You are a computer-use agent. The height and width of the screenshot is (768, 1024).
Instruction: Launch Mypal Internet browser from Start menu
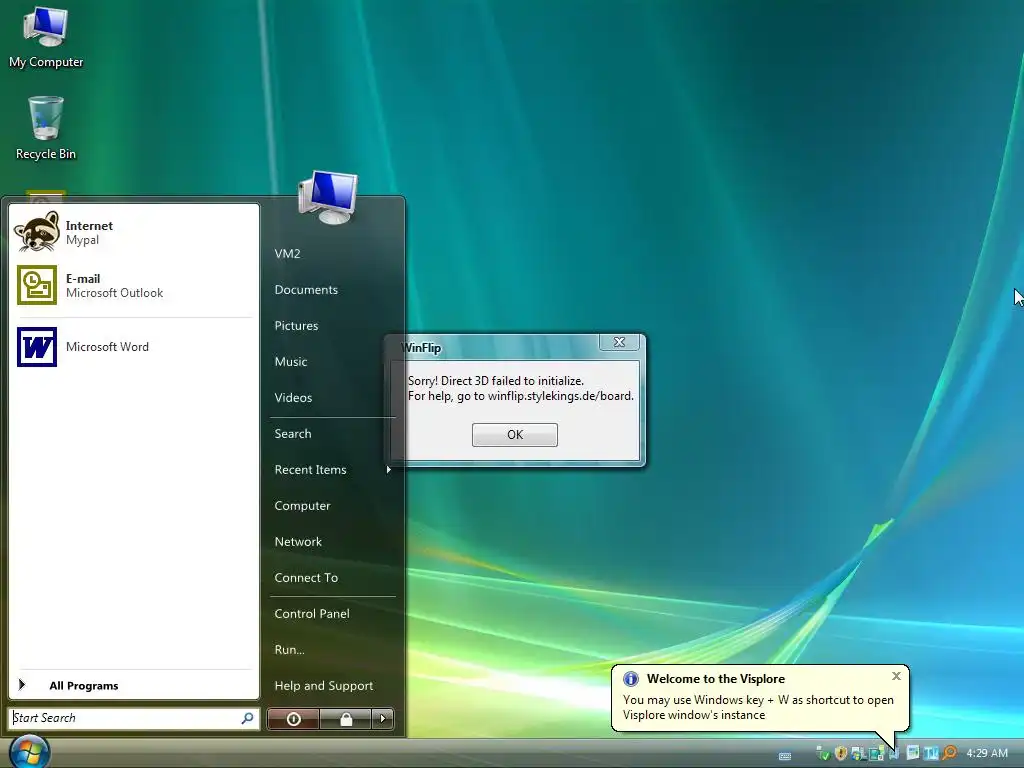133,232
